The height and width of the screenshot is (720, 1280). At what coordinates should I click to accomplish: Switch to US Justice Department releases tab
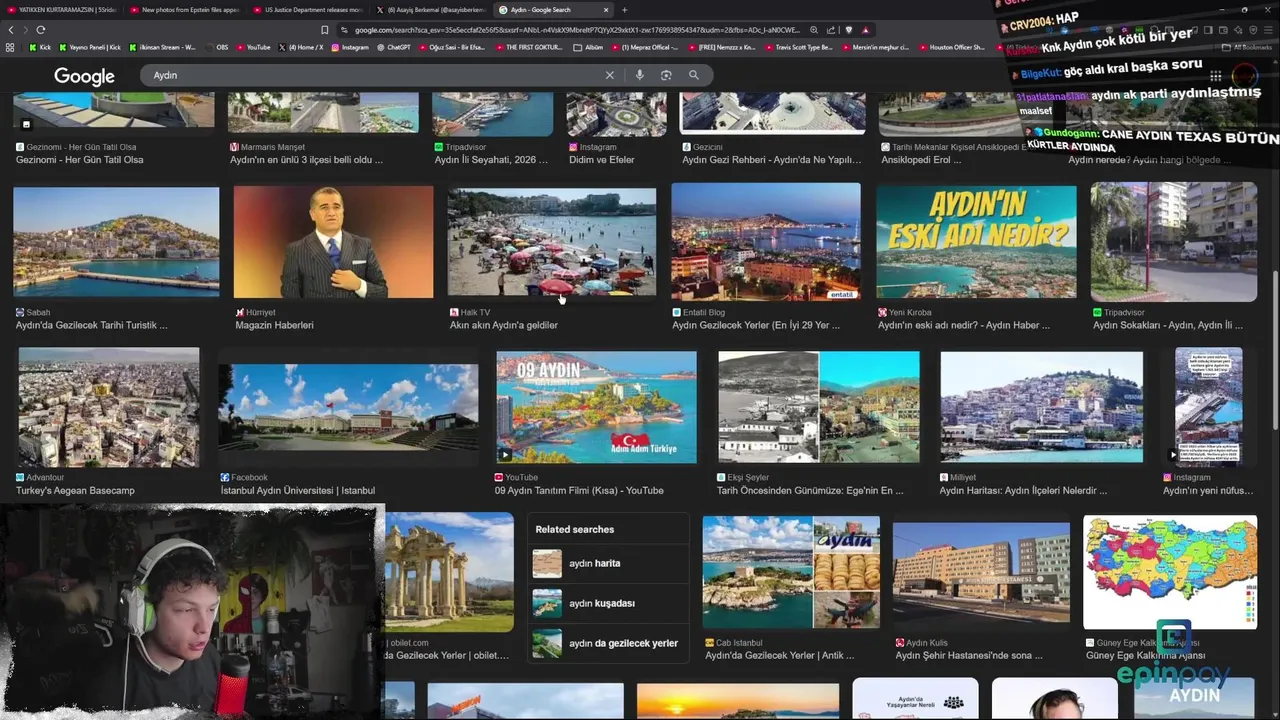click(x=308, y=10)
